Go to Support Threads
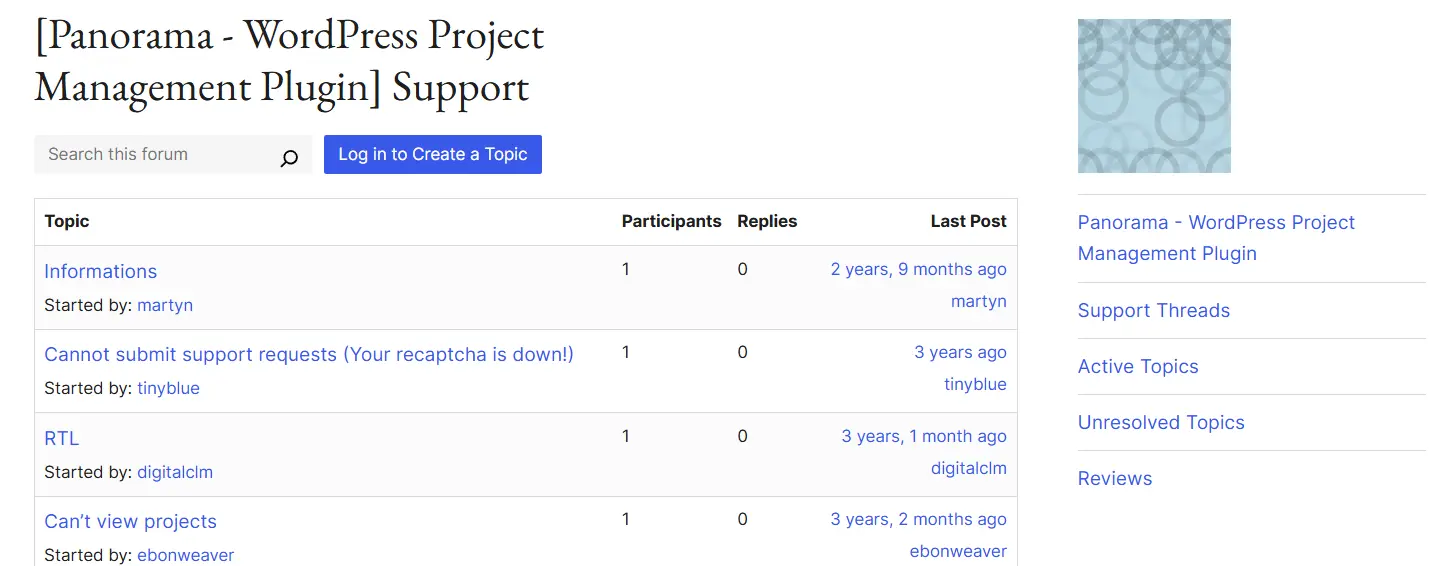 (x=1154, y=310)
